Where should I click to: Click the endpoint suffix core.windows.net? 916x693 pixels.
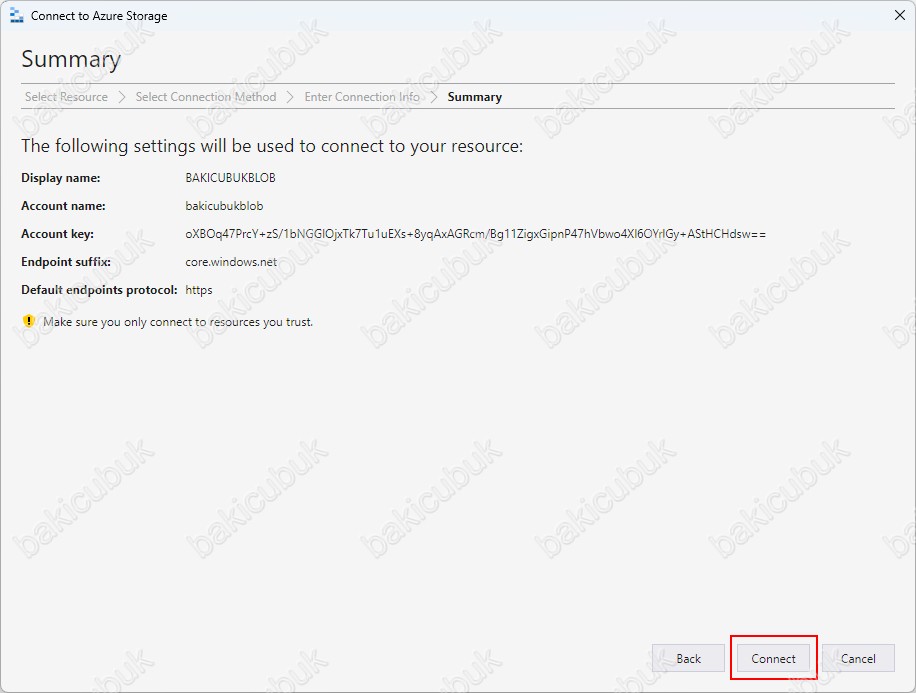coord(231,262)
